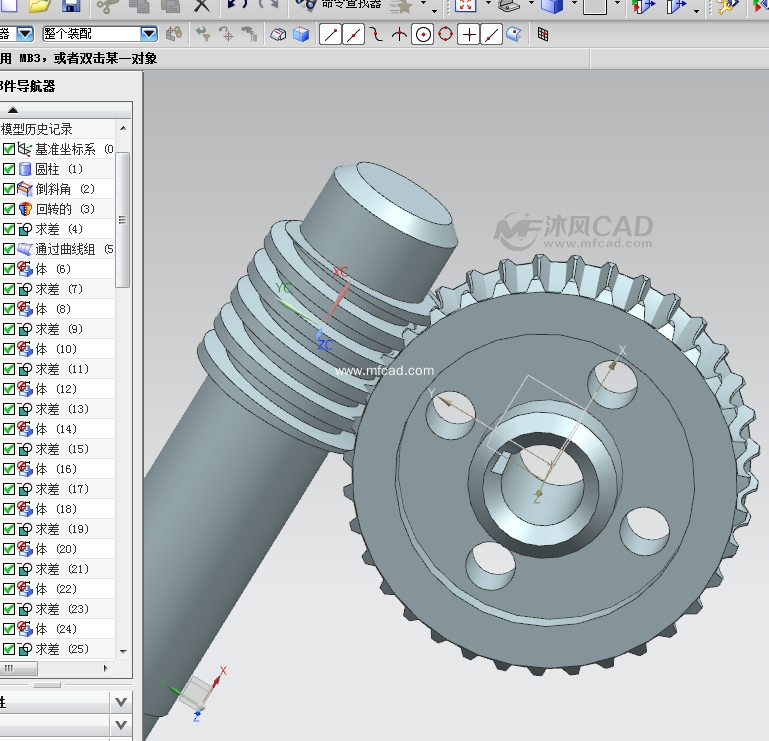The height and width of the screenshot is (741, 769).
Task: Click the Cut scissors icon
Action: point(106,5)
